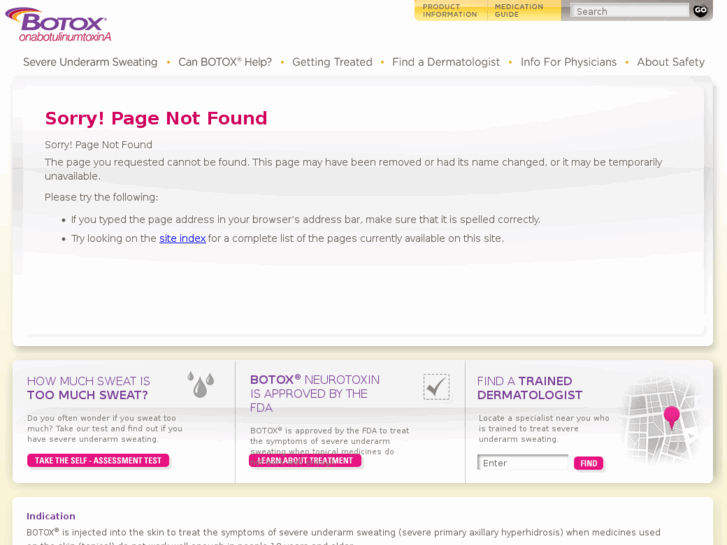Open Find a Dermatologist menu
This screenshot has height=545, width=727.
click(x=446, y=62)
